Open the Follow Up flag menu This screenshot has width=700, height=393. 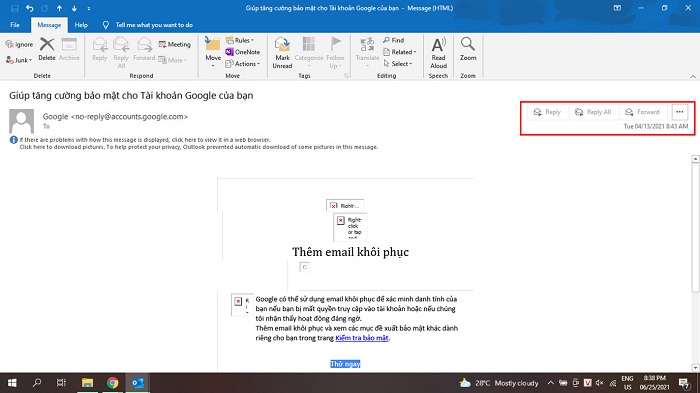[x=335, y=52]
